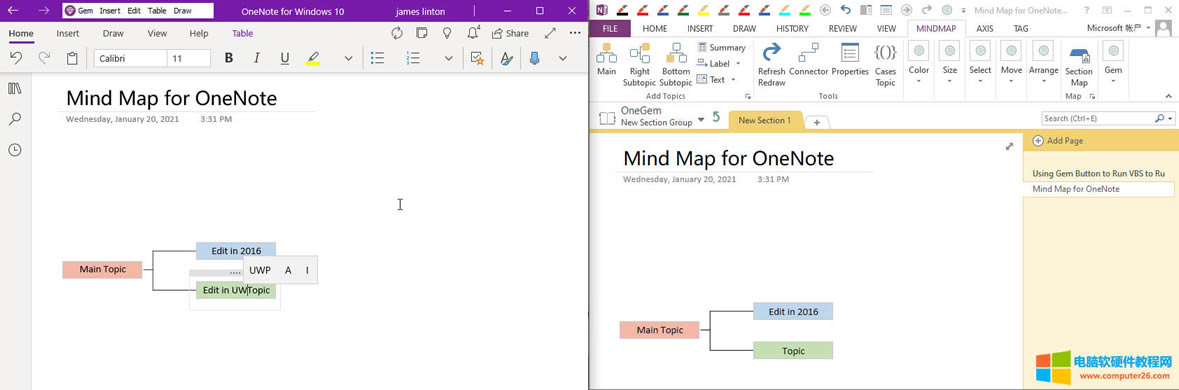This screenshot has height=390, width=1179.
Task: Open the Gem menu in the purple title bar
Action: (x=79, y=11)
